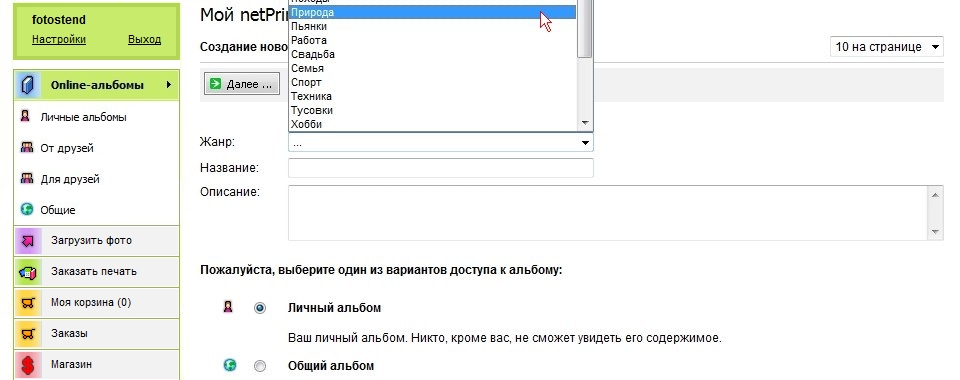Select the Общий альбом radio button
This screenshot has width=960, height=380.
point(260,367)
